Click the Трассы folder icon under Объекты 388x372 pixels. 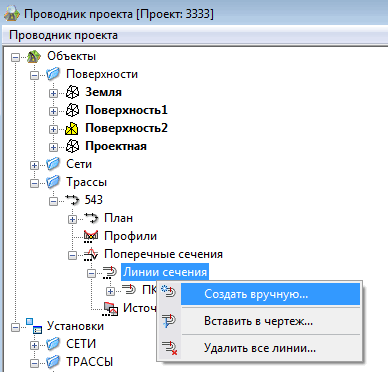tap(53, 182)
